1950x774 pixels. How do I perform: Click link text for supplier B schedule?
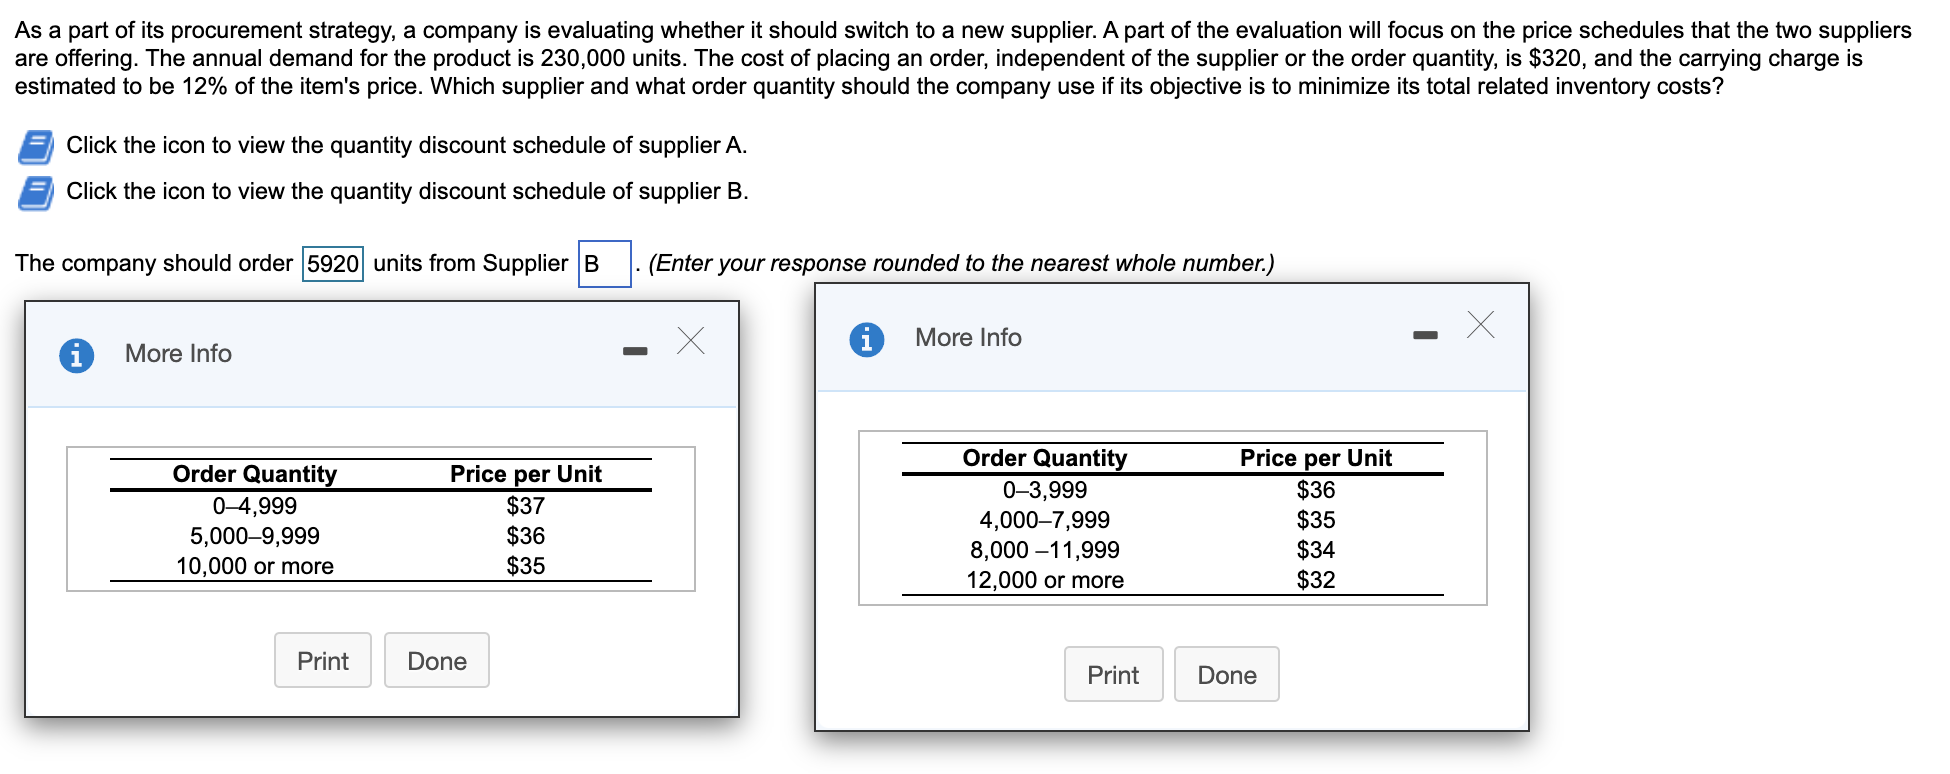(x=407, y=192)
